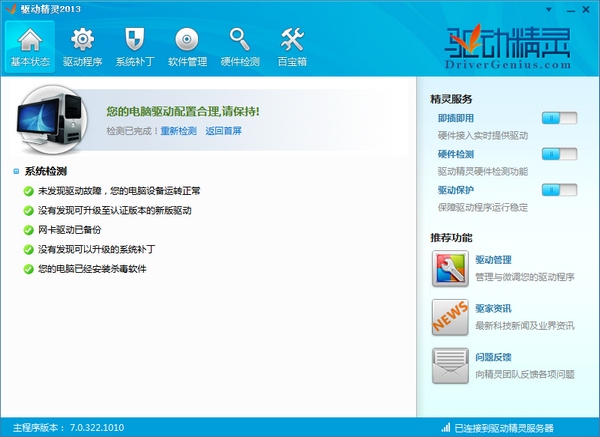Click description 管理与微调您的驱动程序

click(x=525, y=277)
